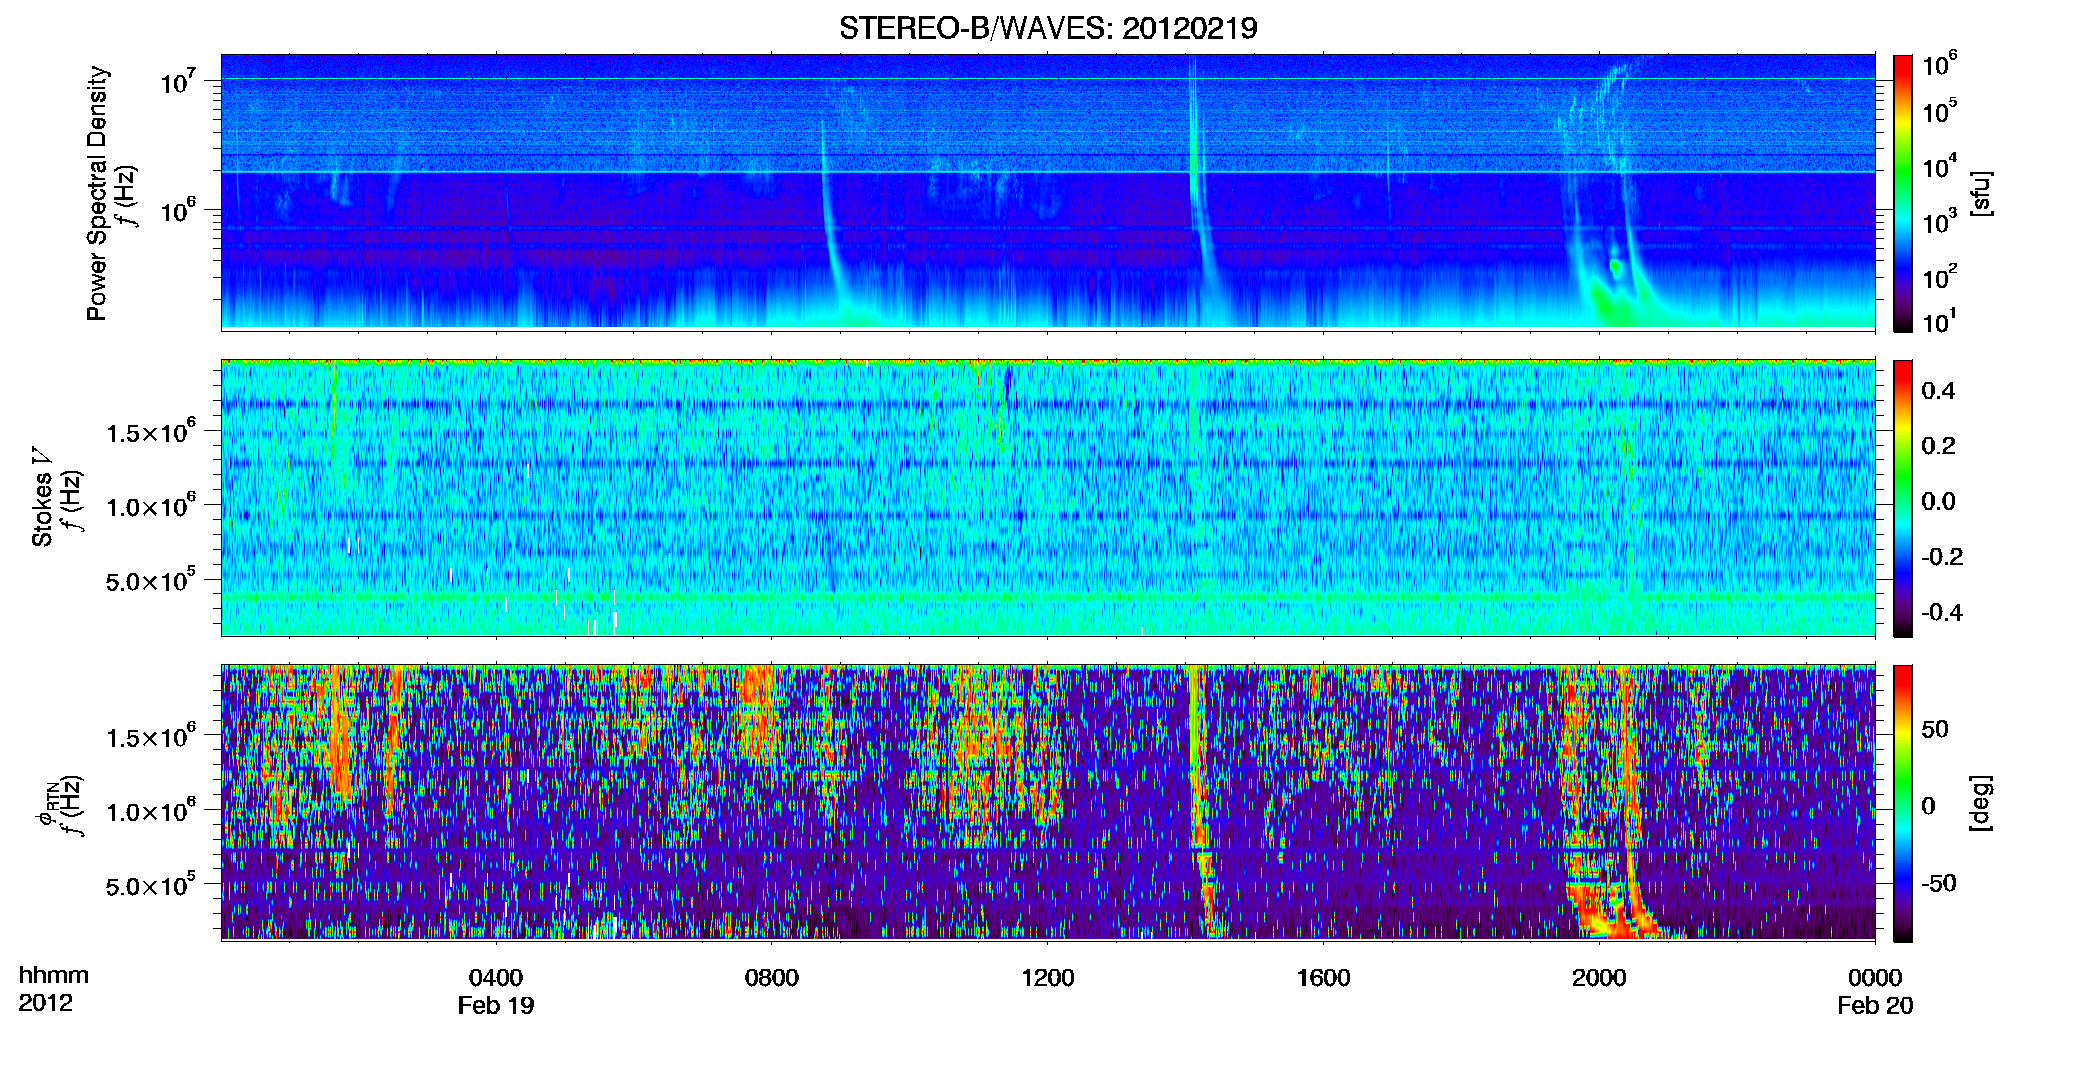2096x1080 pixels.
Task: Click the Stokes V colorbar
Action: pos(1903,498)
